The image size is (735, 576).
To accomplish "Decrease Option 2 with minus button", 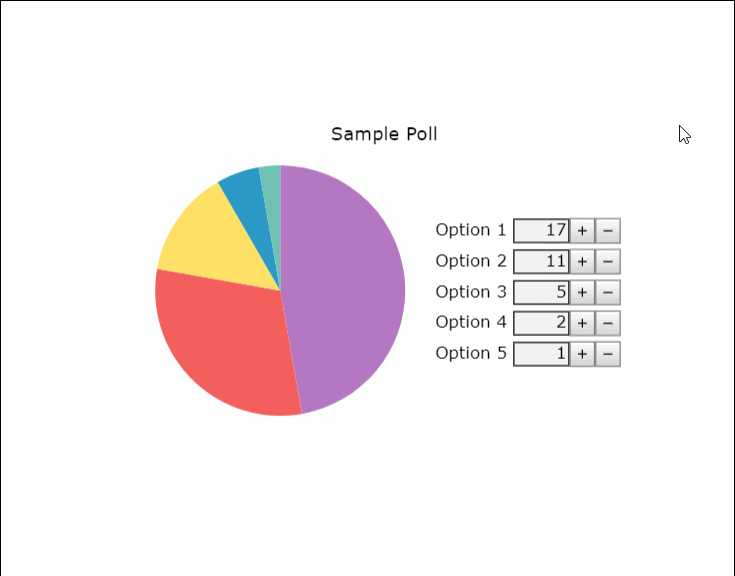I will [x=608, y=262].
